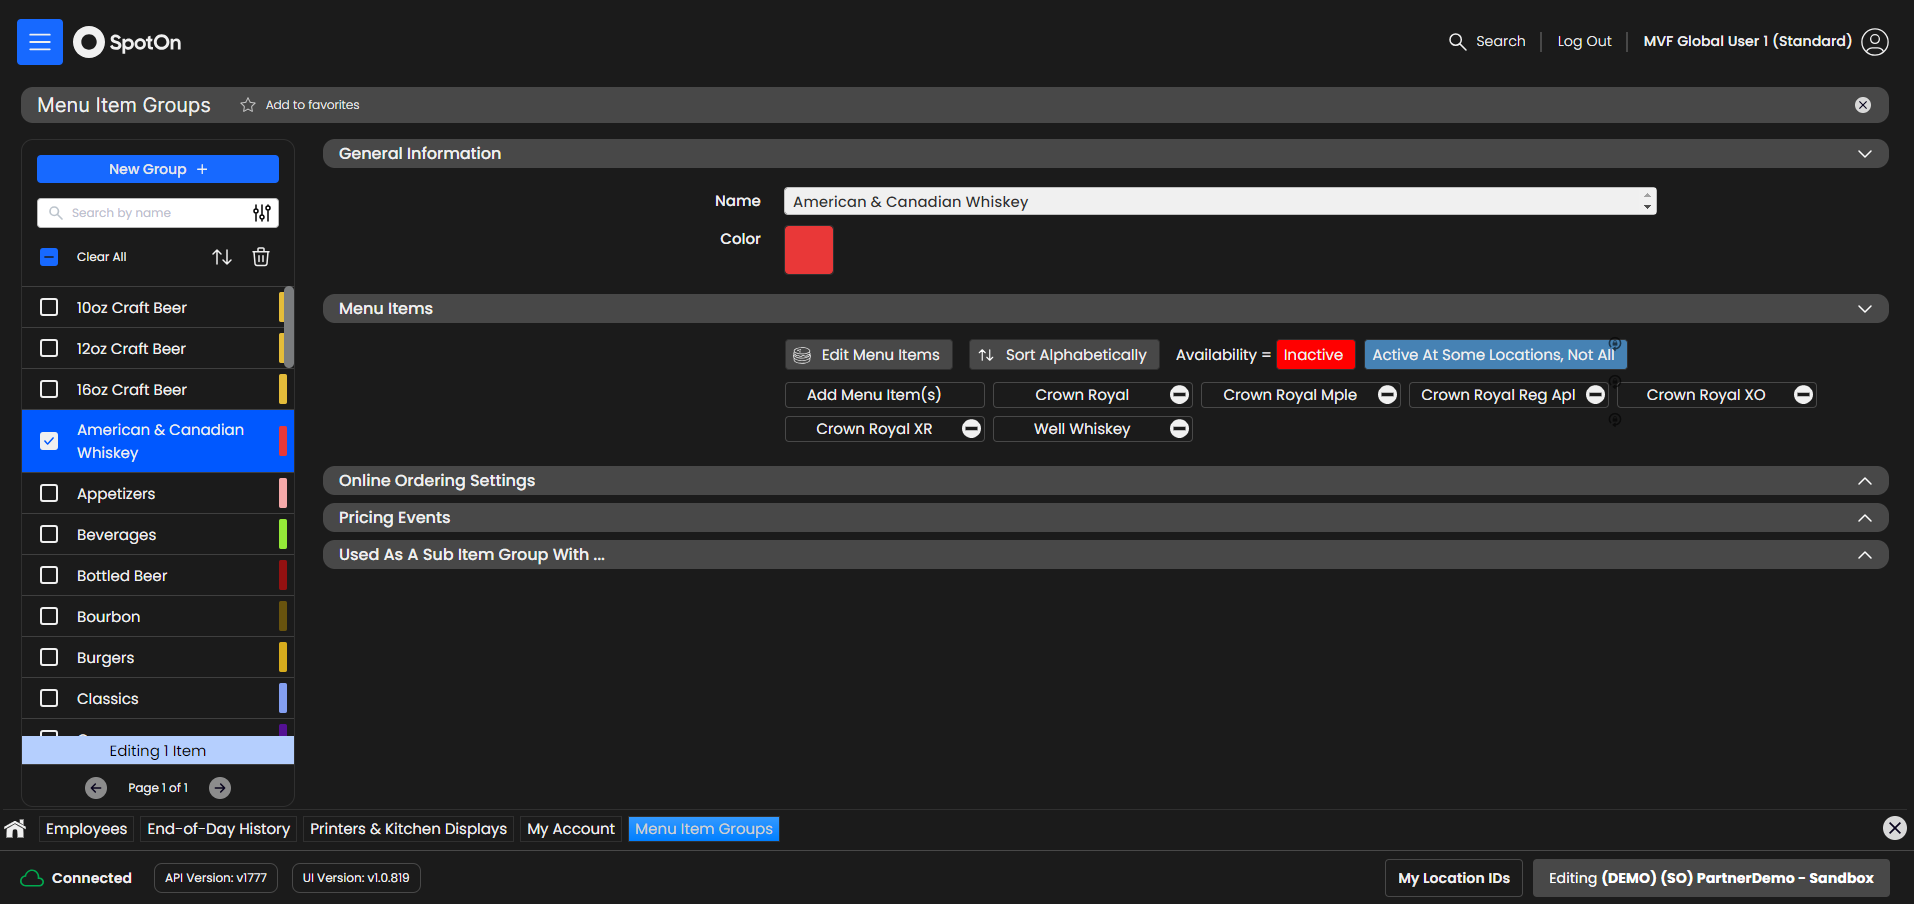Open the group list filter options icon

click(x=262, y=213)
